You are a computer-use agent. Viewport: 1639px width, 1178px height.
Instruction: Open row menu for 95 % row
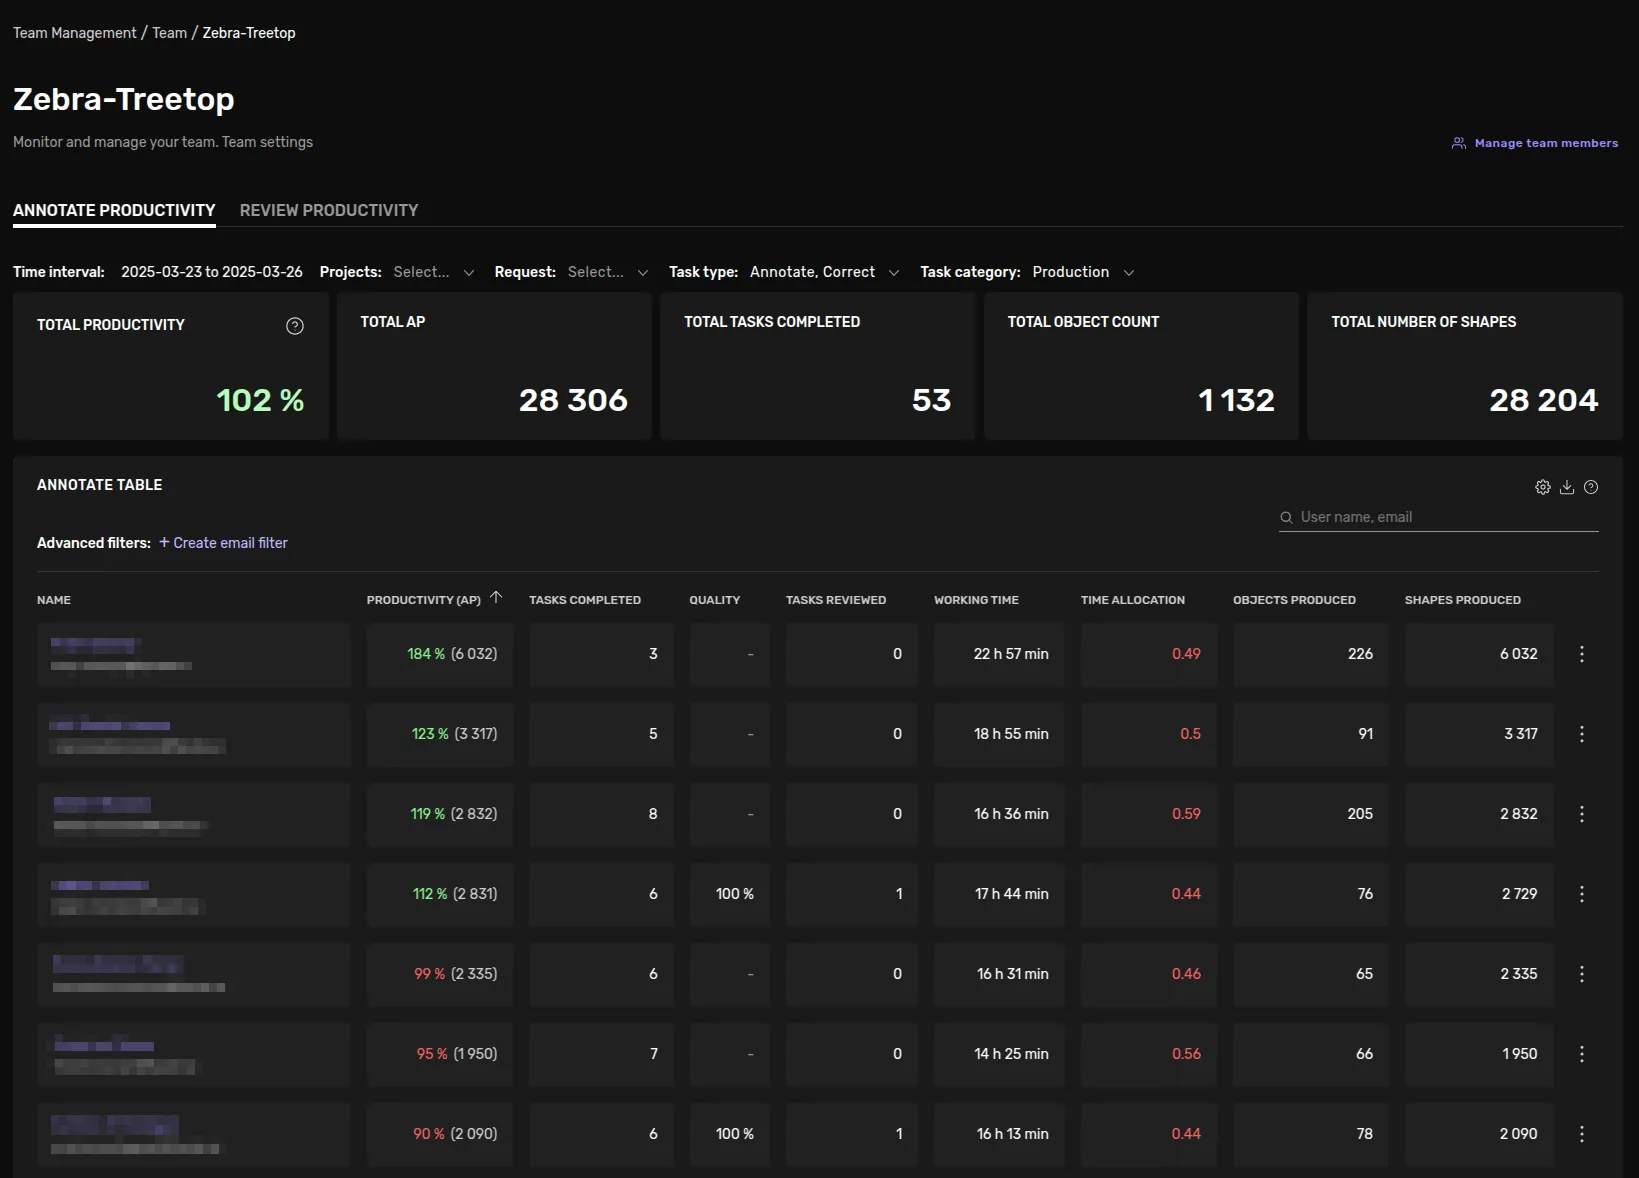(1582, 1054)
